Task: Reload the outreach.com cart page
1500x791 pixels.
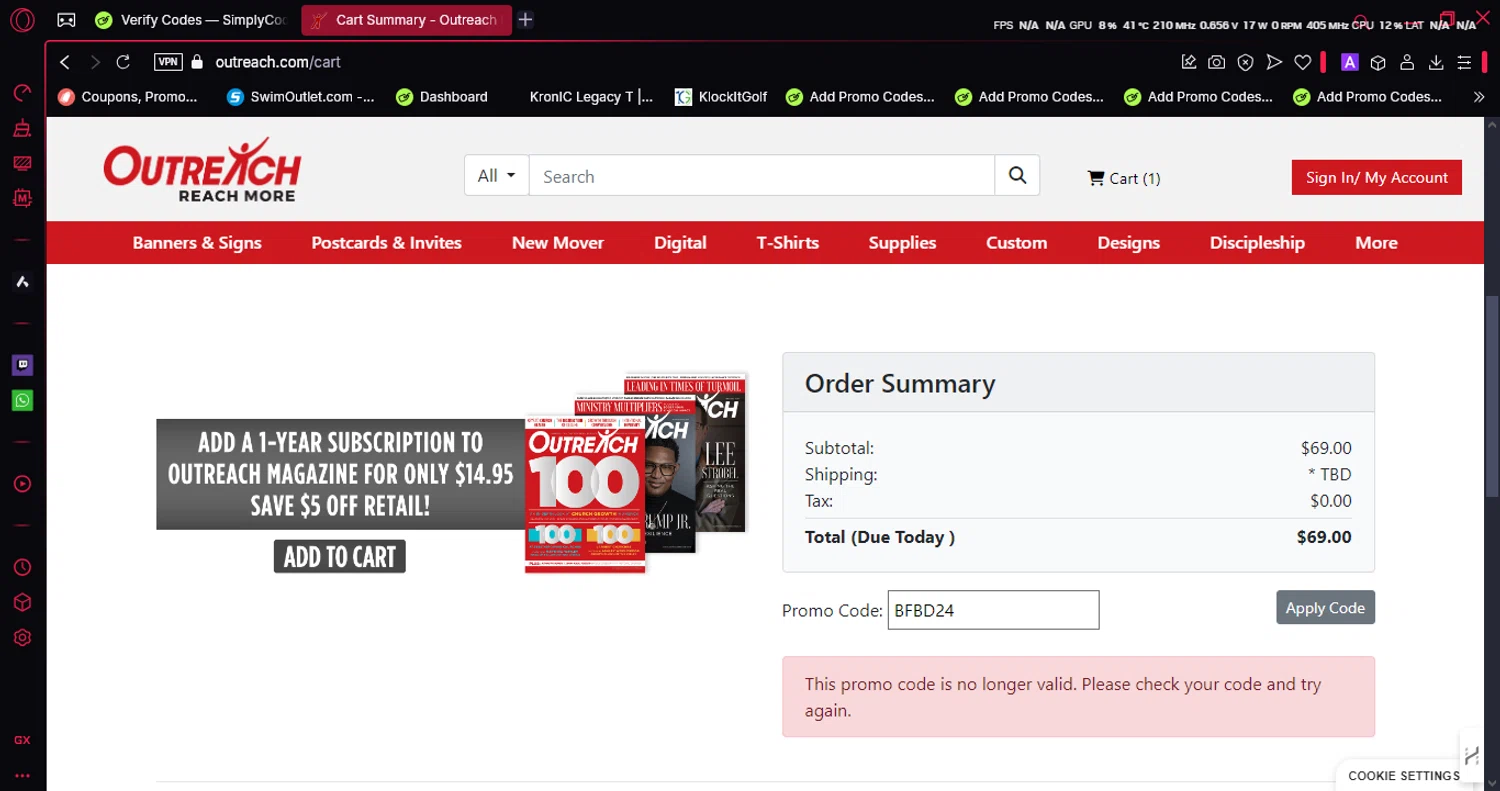Action: 123,62
